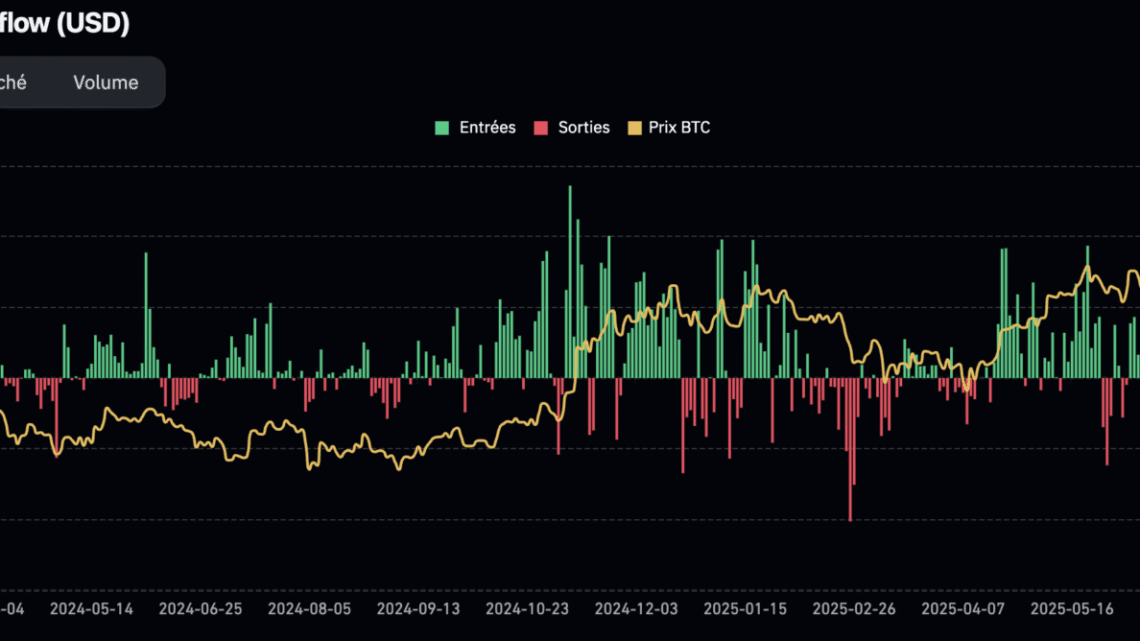Switch to the Marché tab

(15, 82)
